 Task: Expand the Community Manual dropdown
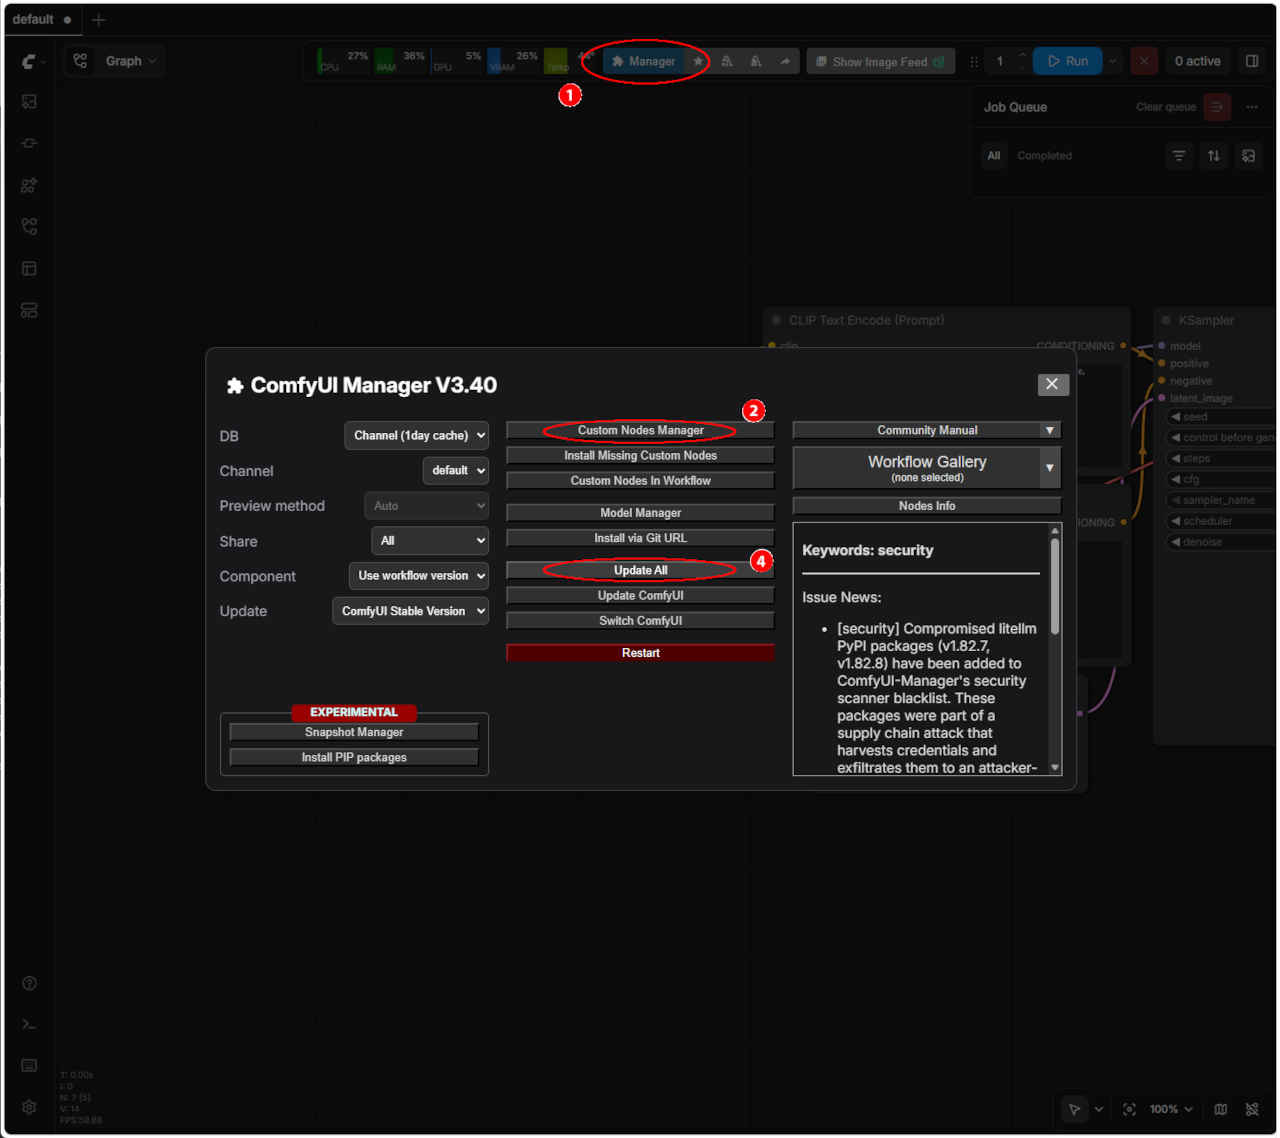pos(1049,430)
